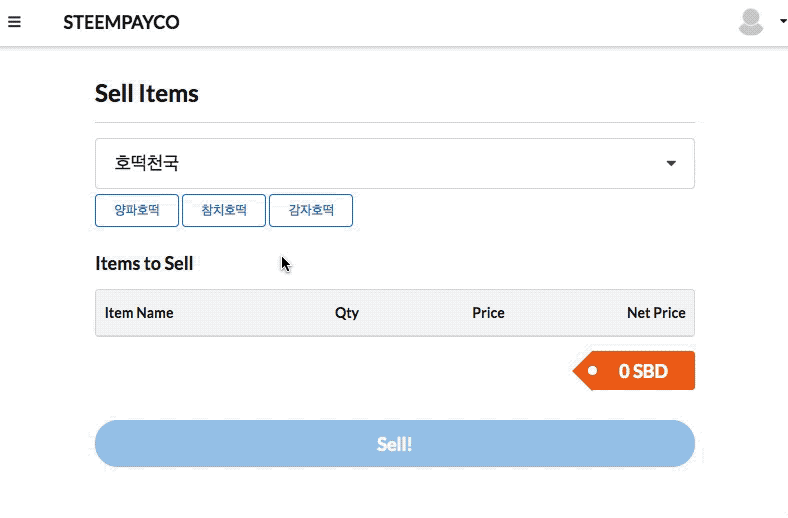Image resolution: width=788 pixels, height=518 pixels.
Task: Select the Item Name column header
Action: 139,313
